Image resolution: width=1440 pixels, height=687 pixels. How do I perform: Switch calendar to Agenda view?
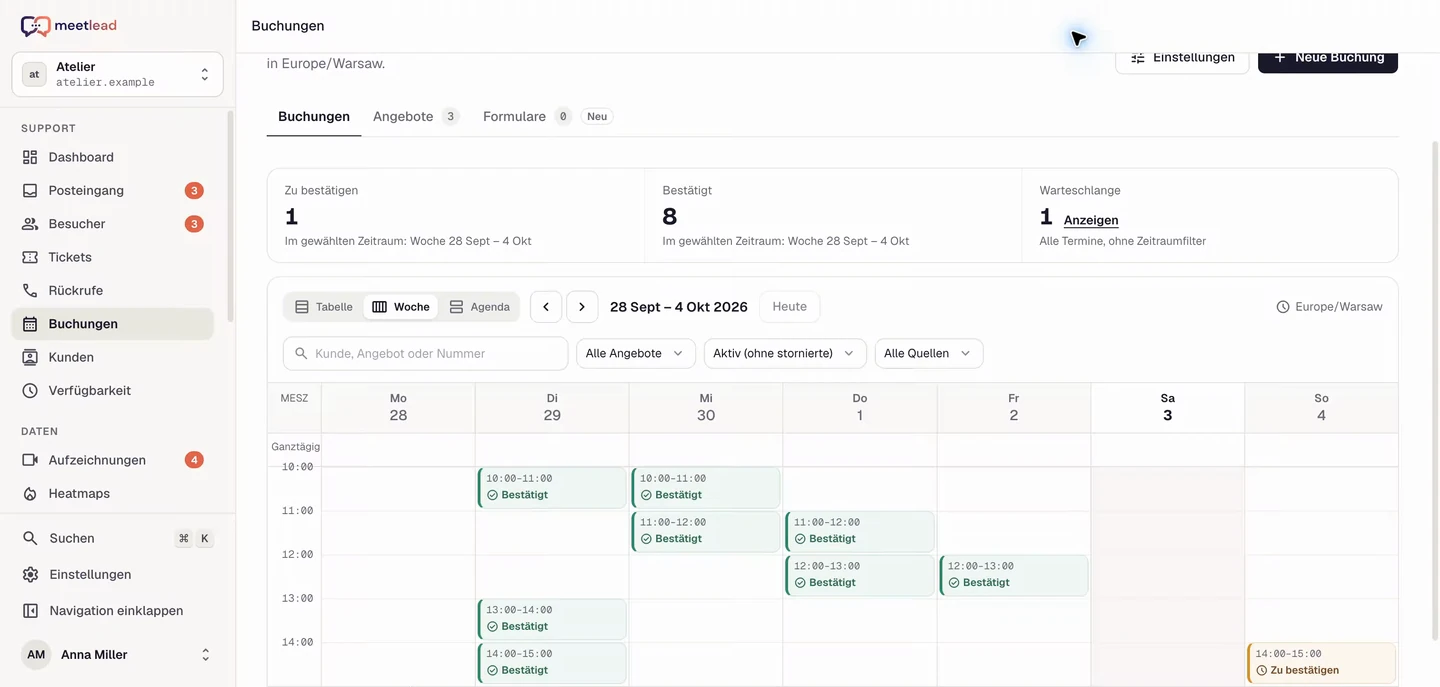point(480,307)
